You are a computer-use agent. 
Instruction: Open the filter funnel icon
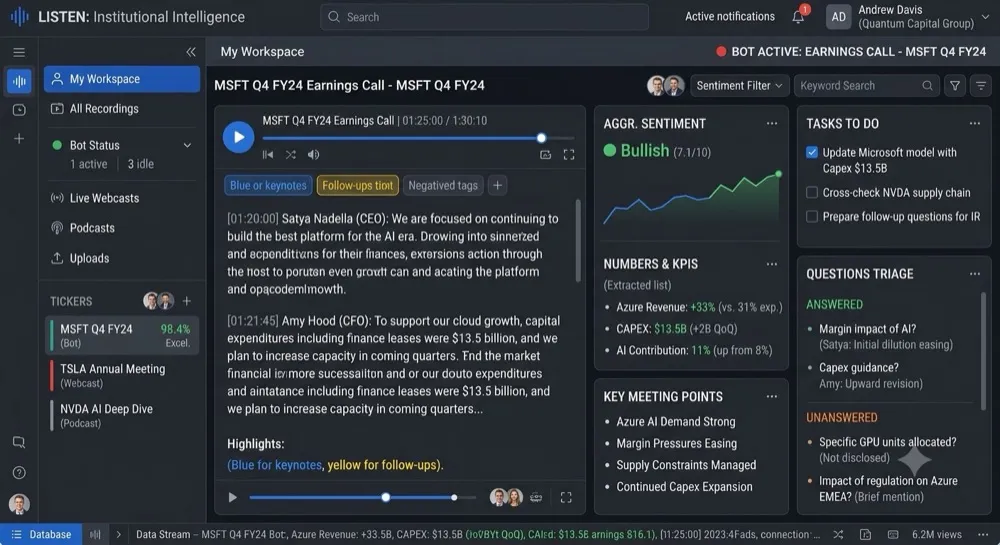coord(955,85)
